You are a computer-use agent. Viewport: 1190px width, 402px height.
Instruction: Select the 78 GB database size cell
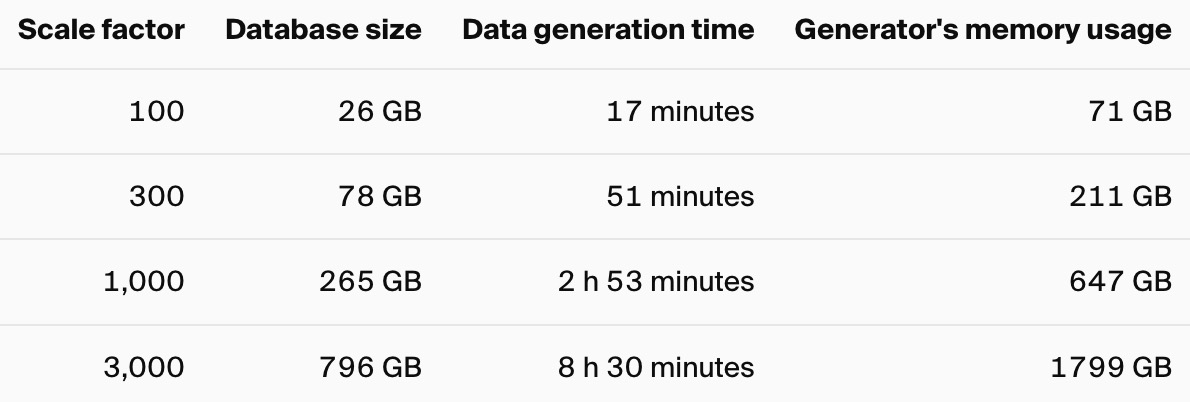379,196
